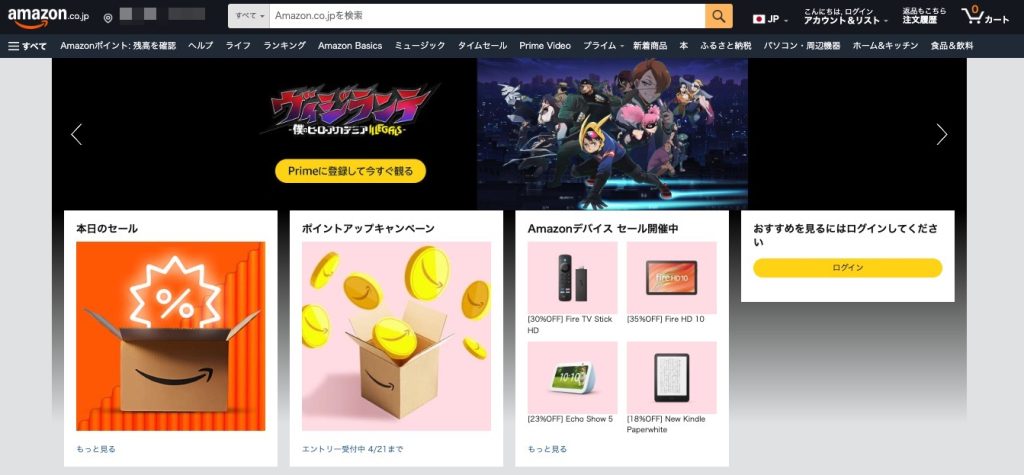1024x475 pixels.
Task: Open the ランキング menu item
Action: [285, 46]
